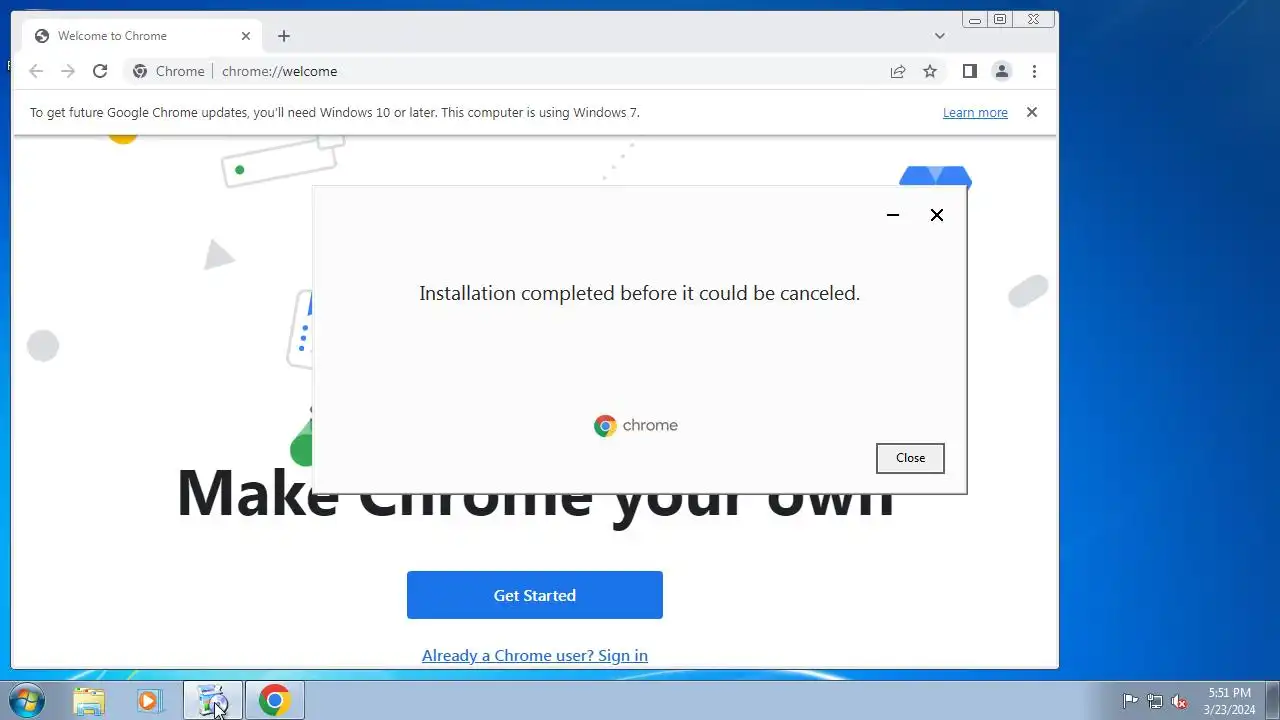Open Action Center flag icon in tray

pyautogui.click(x=1130, y=701)
